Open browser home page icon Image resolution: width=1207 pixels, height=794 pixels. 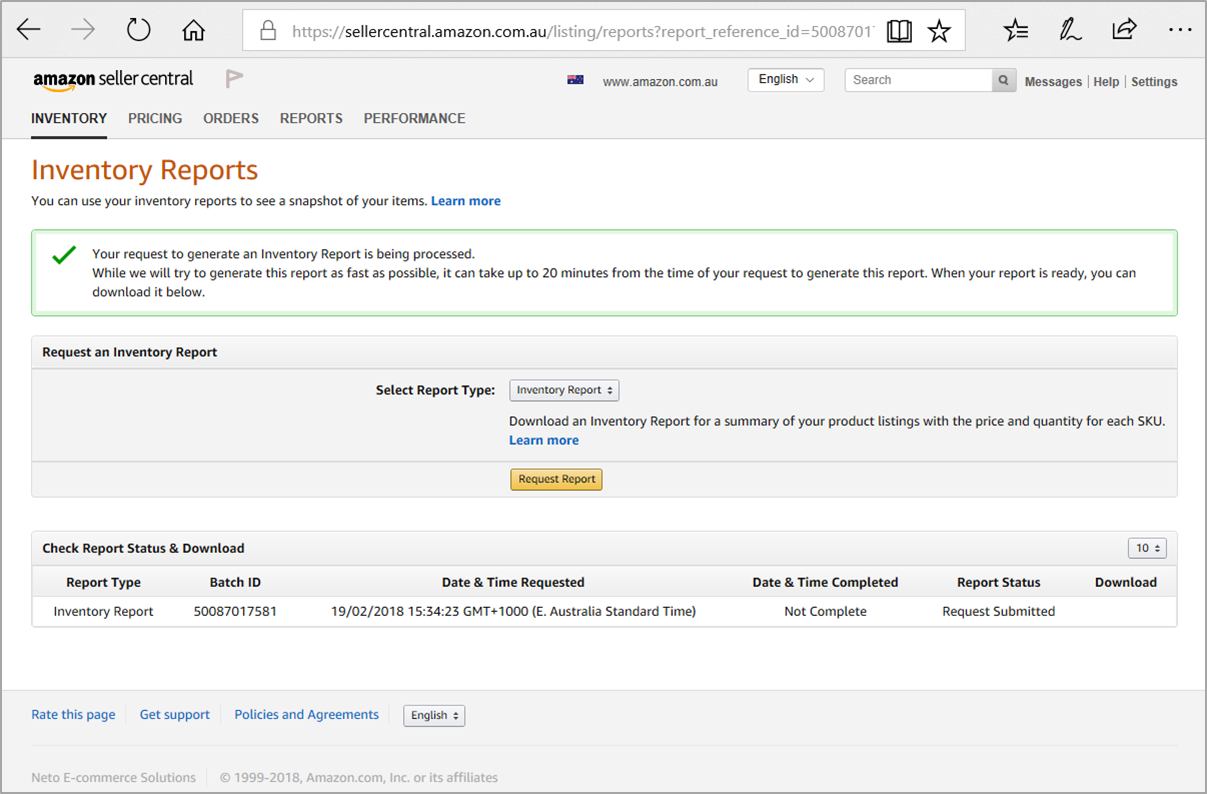[193, 30]
